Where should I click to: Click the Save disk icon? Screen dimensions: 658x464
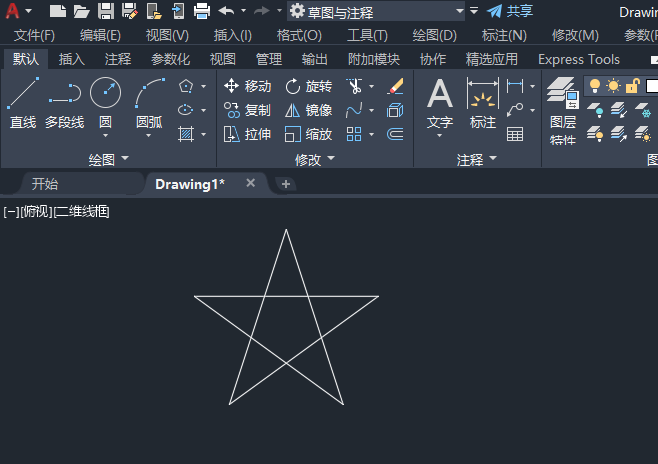106,11
